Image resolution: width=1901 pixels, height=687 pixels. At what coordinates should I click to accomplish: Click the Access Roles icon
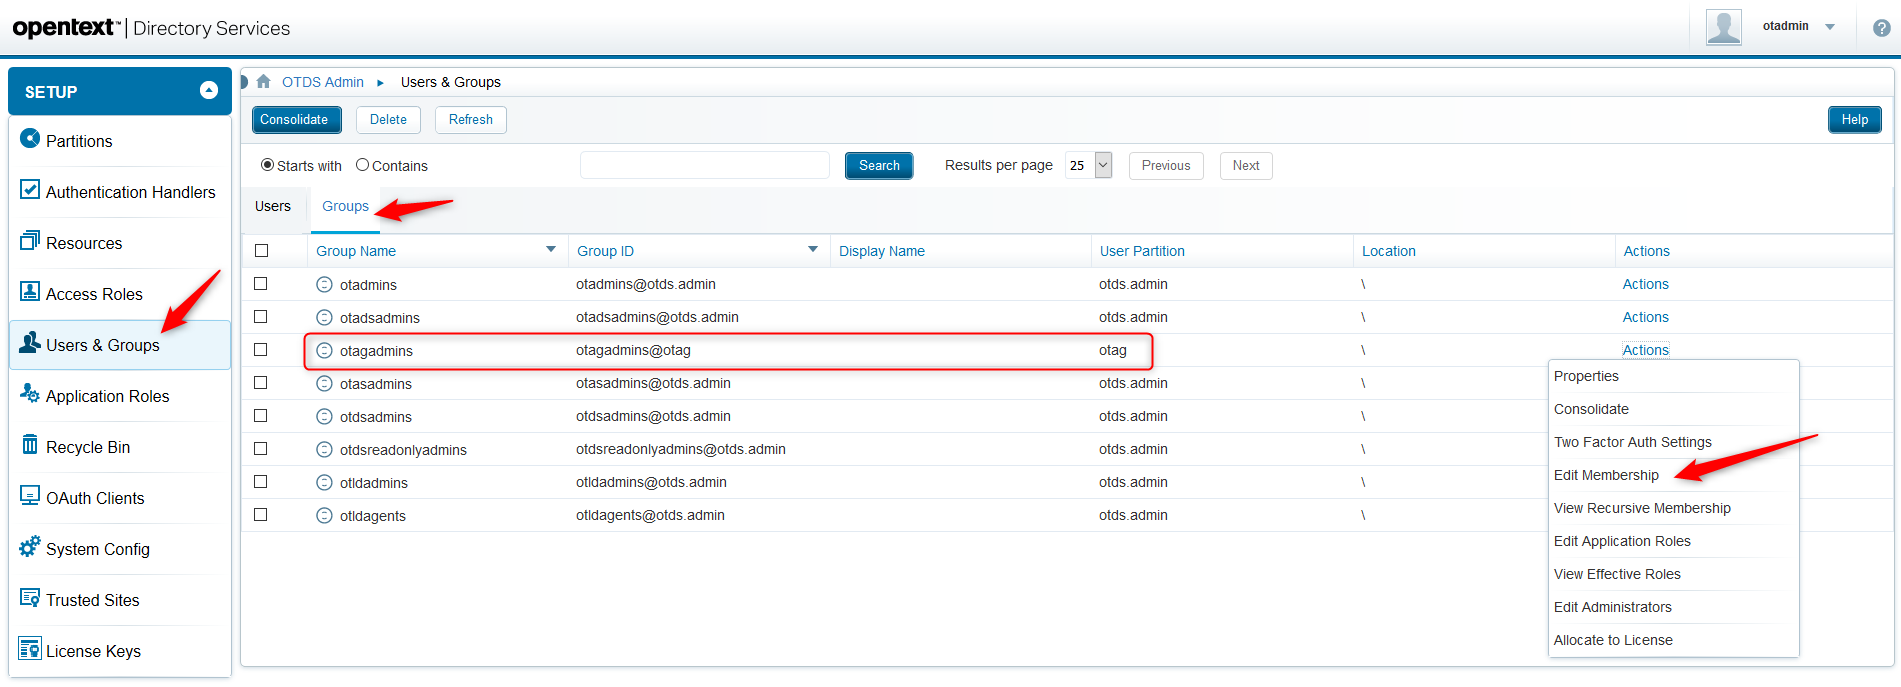[30, 292]
